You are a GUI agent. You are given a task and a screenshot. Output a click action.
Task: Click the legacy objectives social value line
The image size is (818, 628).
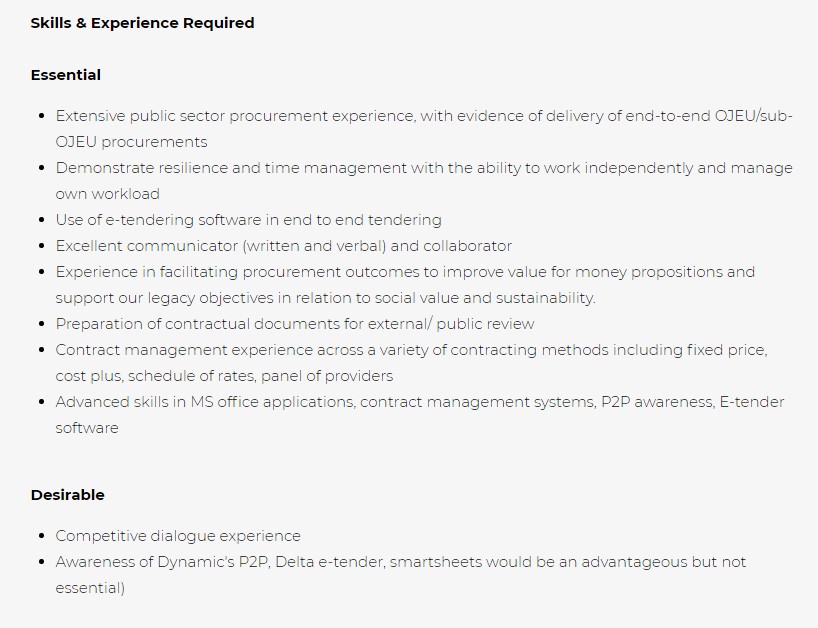(x=326, y=298)
